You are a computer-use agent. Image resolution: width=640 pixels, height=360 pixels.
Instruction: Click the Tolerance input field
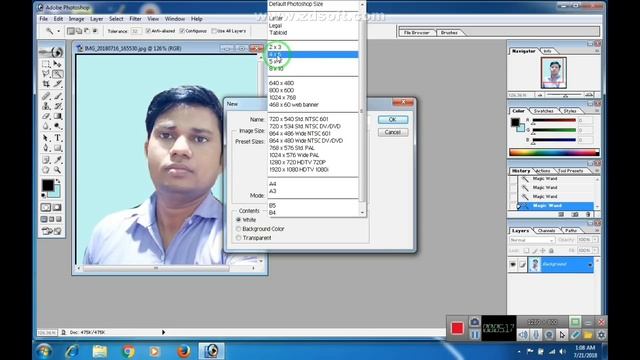136,31
